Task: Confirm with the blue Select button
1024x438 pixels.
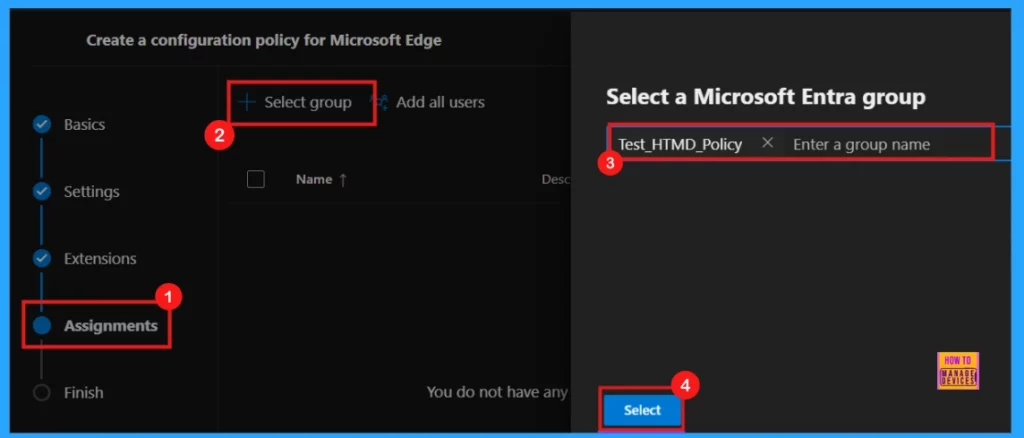Action: 642,410
